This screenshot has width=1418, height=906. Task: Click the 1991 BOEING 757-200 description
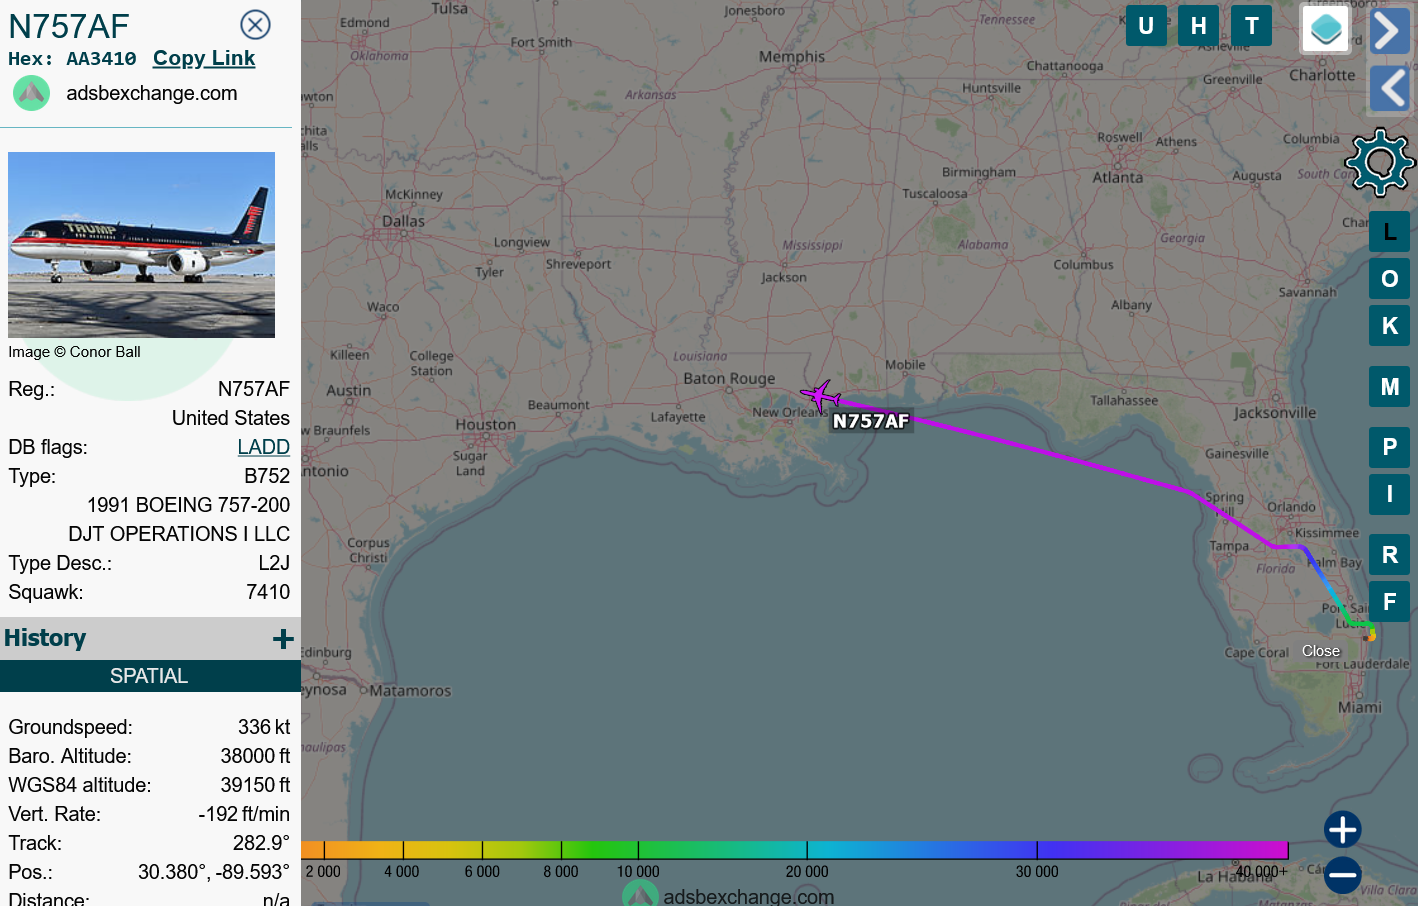[x=189, y=505]
